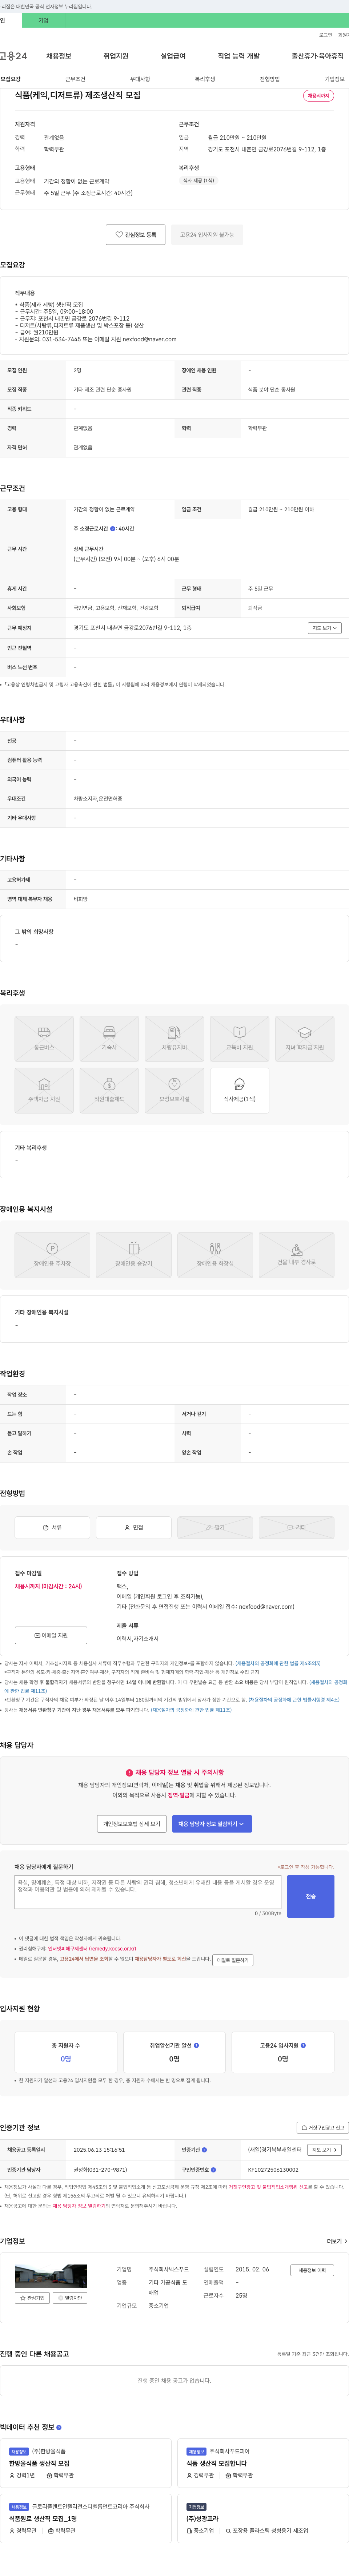
Task: Open the 채용정보 main menu
Action: (x=59, y=56)
